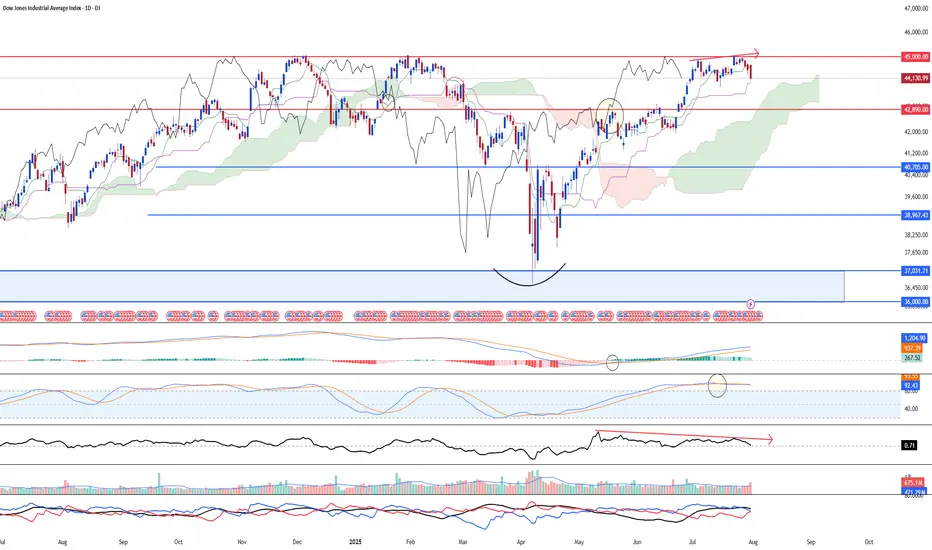Image resolution: width=932 pixels, height=550 pixels.
Task: Click the 1,204.90 MACD value label
Action: click(x=914, y=338)
